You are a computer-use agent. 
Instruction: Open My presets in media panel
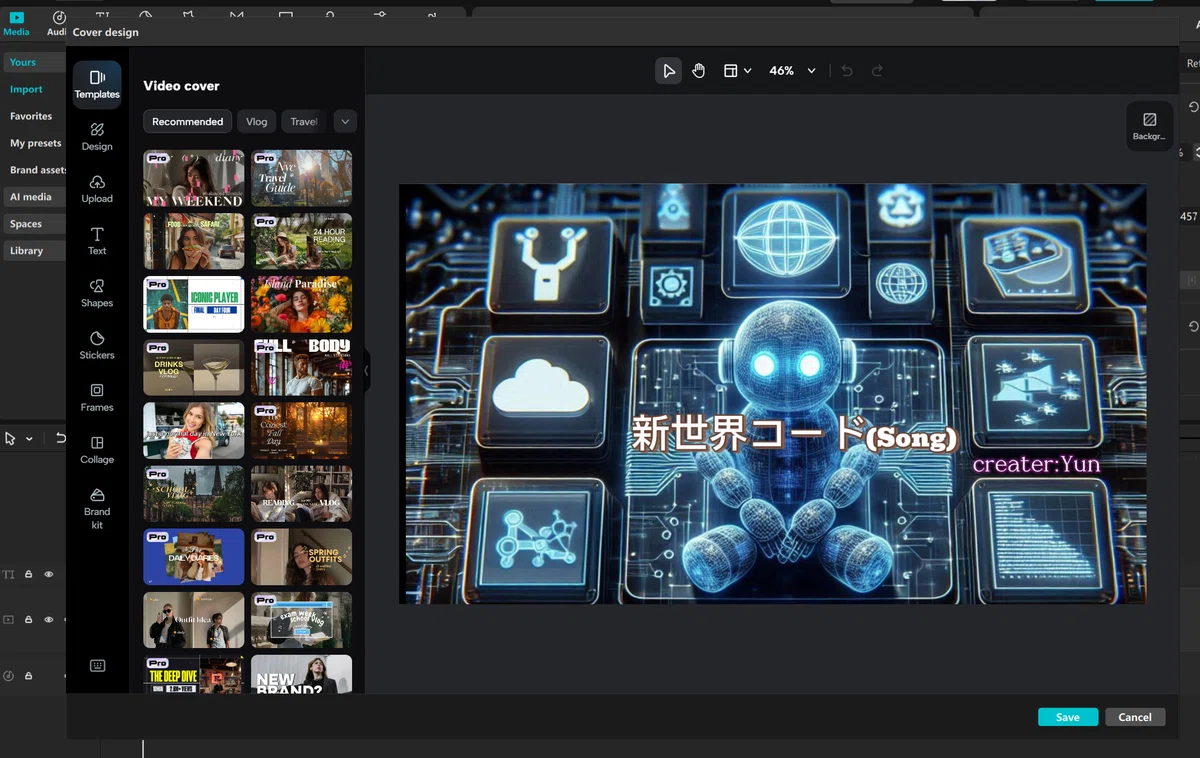click(x=36, y=143)
